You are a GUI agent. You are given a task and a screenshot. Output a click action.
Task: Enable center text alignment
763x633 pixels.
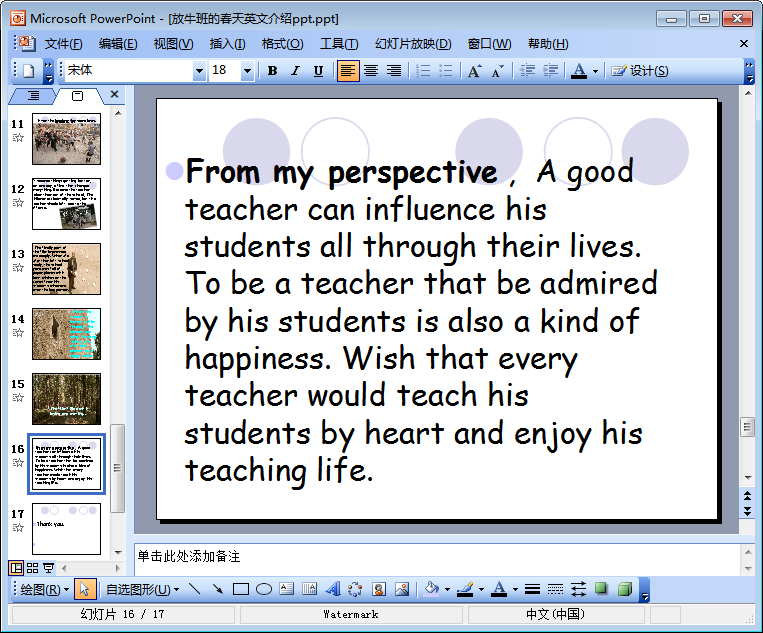coord(371,71)
